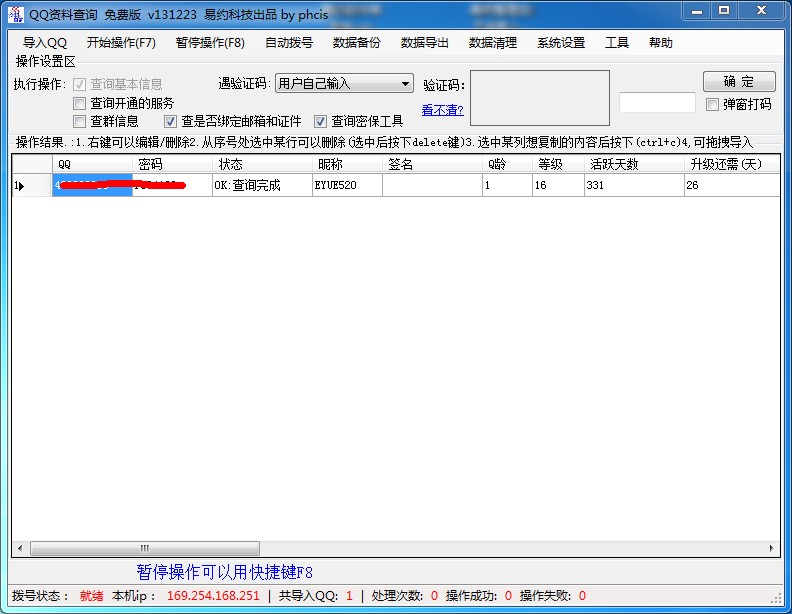Screen dimensions: 792x614
Task: Open the 自动拨号 menu
Action: (x=289, y=43)
